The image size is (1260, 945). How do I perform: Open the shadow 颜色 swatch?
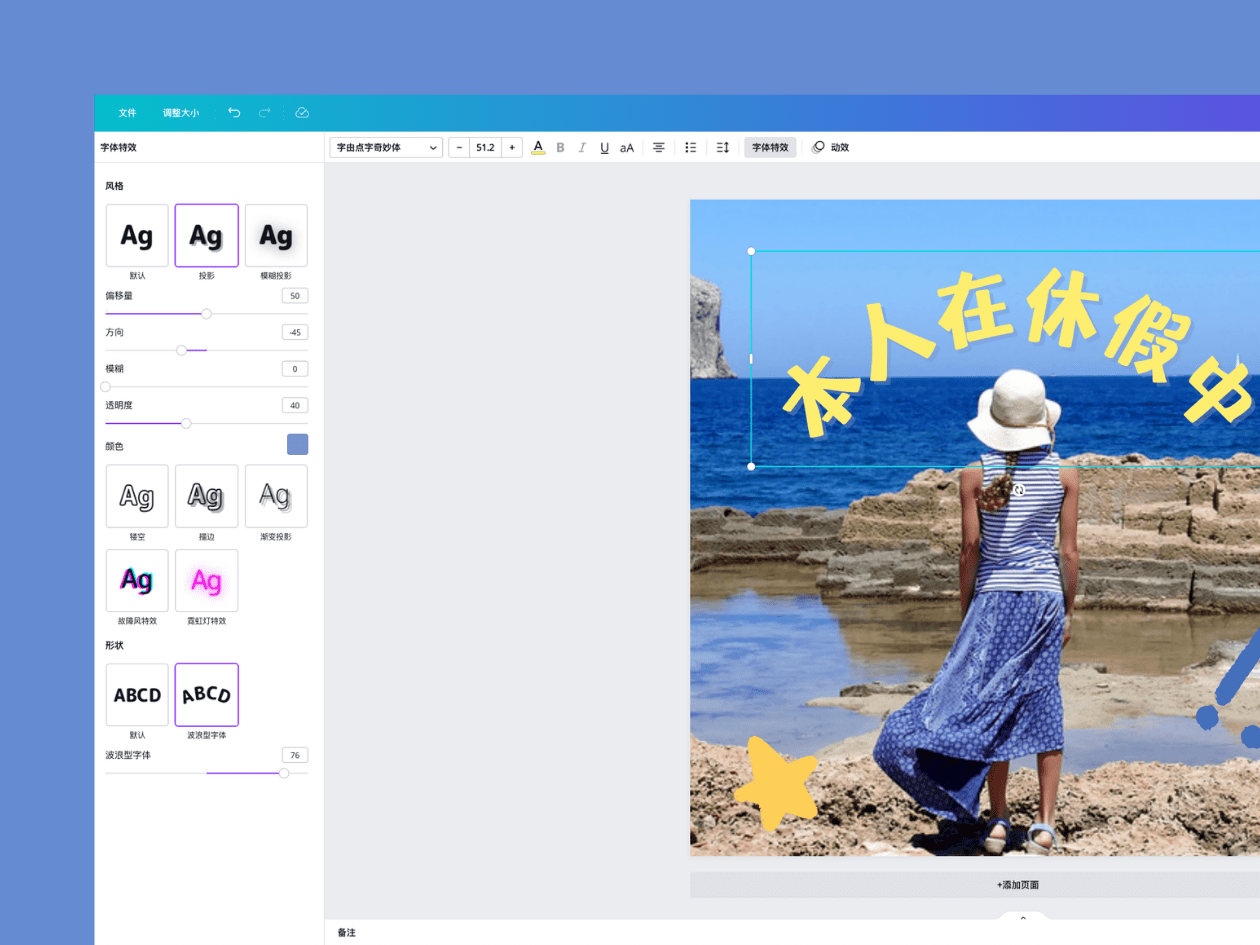(298, 445)
